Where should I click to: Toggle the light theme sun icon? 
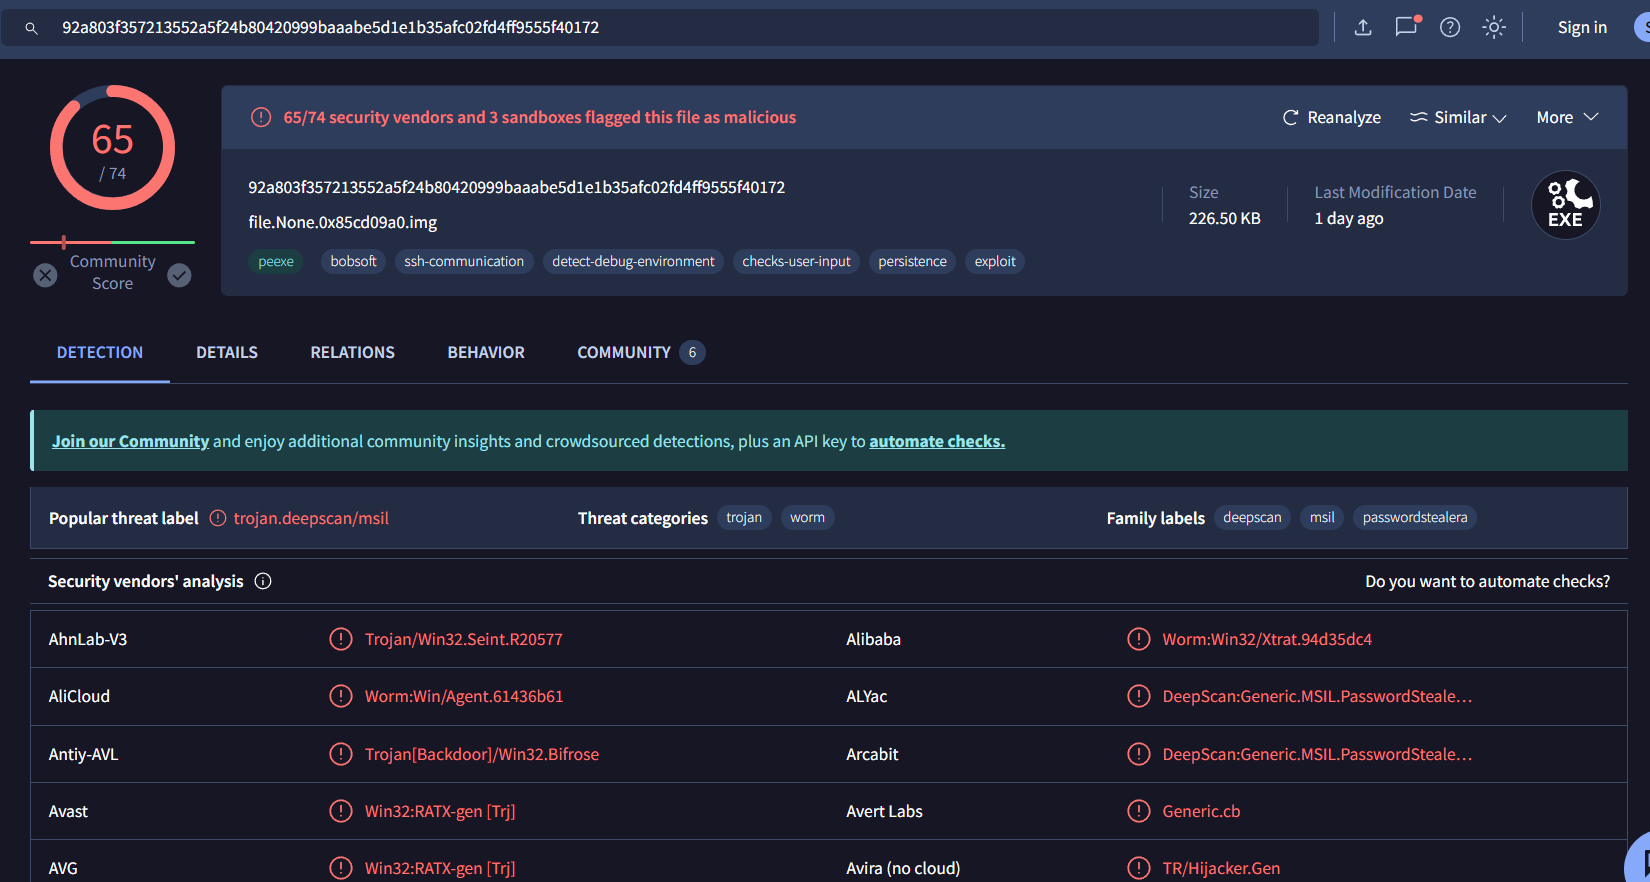[x=1493, y=27]
